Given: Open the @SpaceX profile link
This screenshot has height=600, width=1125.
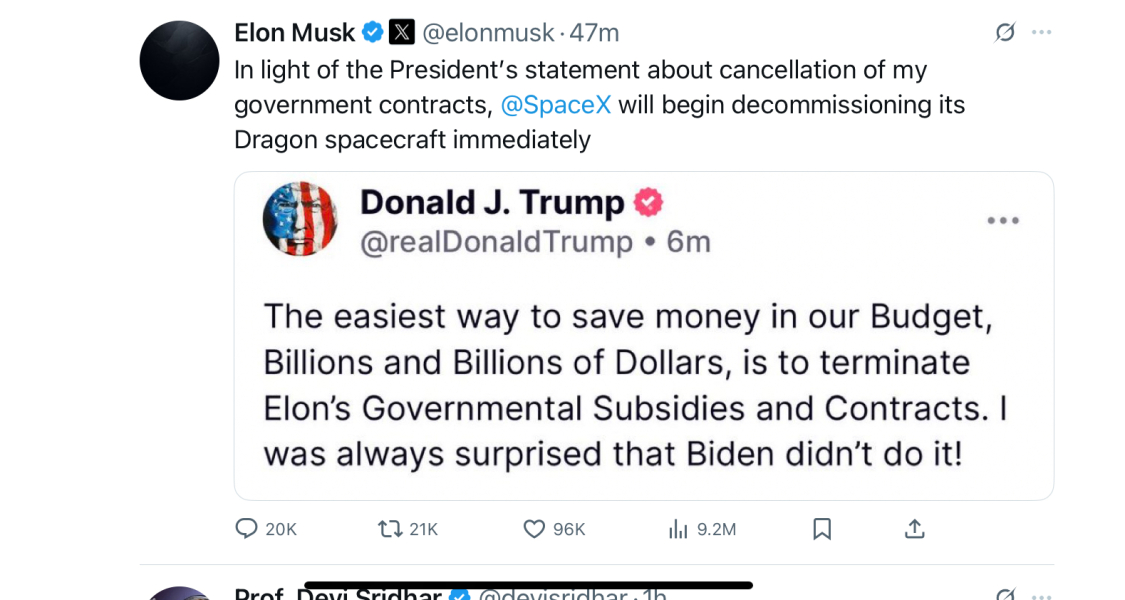Looking at the screenshot, I should pos(556,104).
